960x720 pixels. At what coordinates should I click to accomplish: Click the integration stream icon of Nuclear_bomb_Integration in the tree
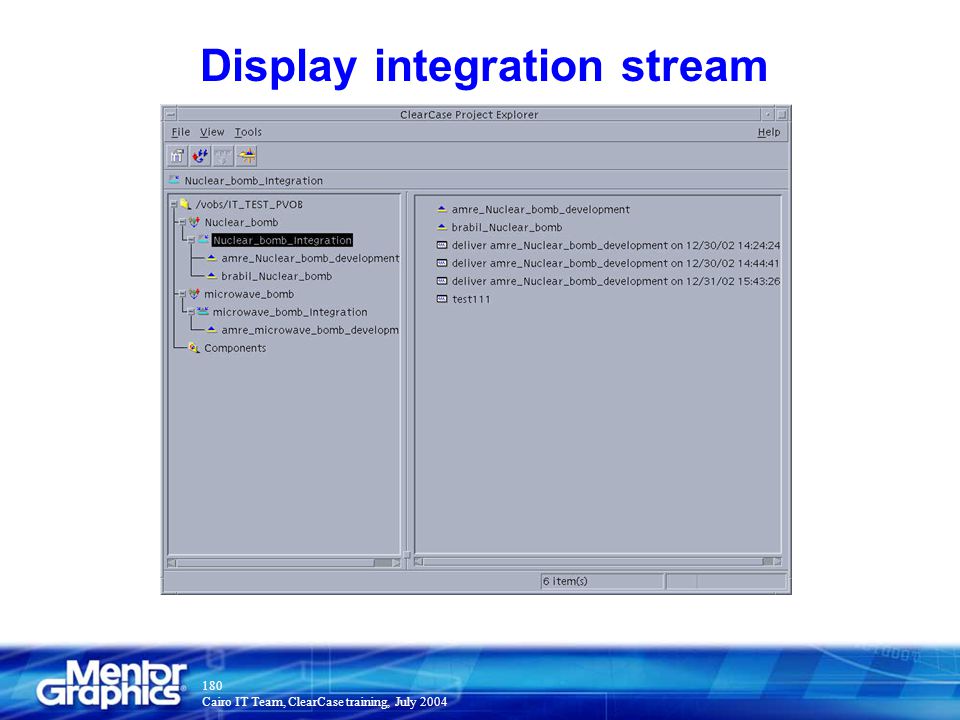click(x=203, y=240)
